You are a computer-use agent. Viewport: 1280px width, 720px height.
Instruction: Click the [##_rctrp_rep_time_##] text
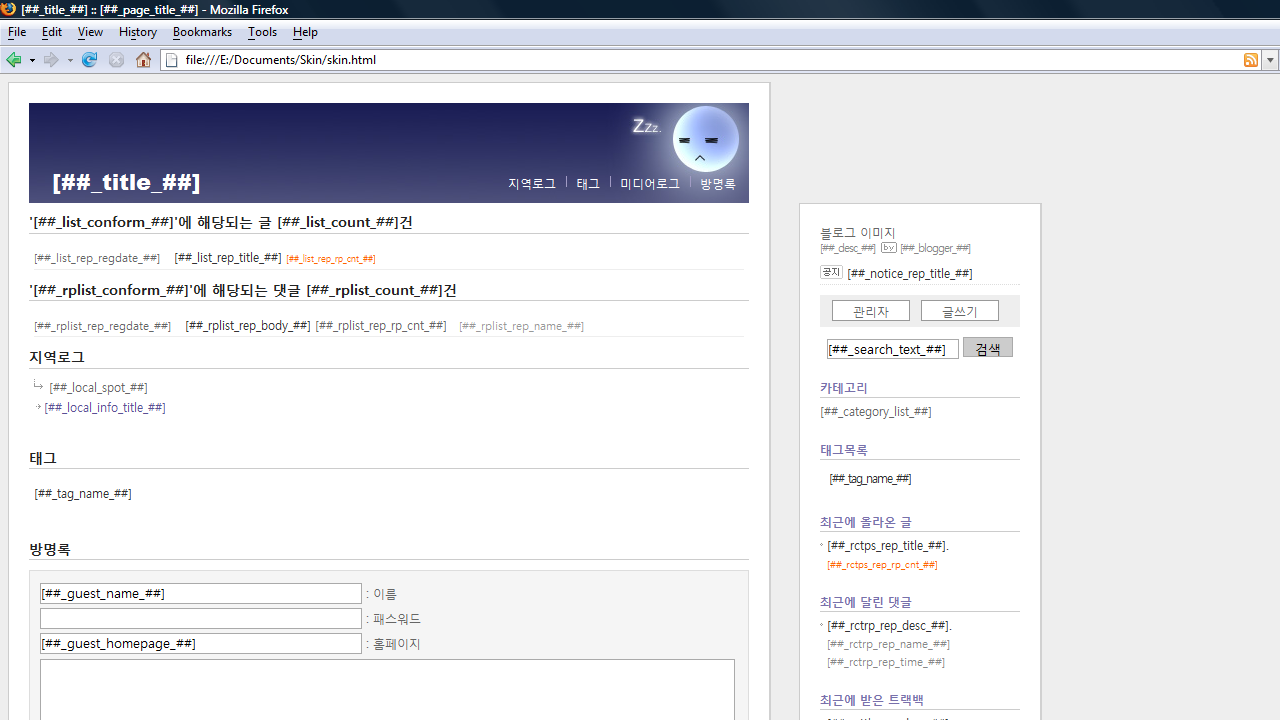(886, 662)
